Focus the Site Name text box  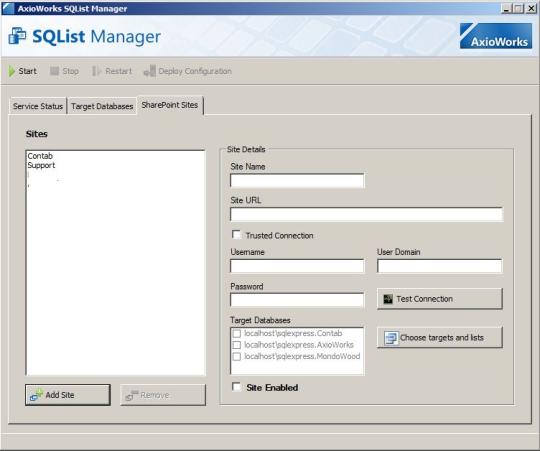[x=297, y=180]
